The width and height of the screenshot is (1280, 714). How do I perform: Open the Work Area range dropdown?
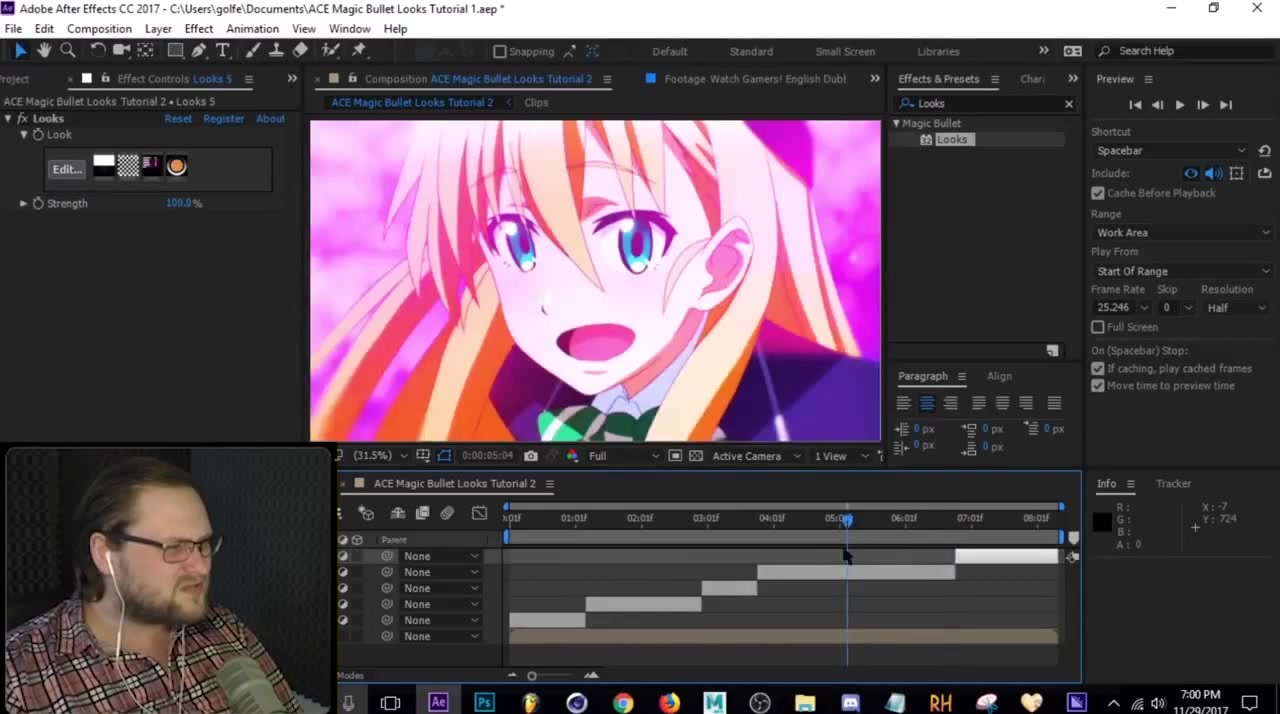(1182, 232)
